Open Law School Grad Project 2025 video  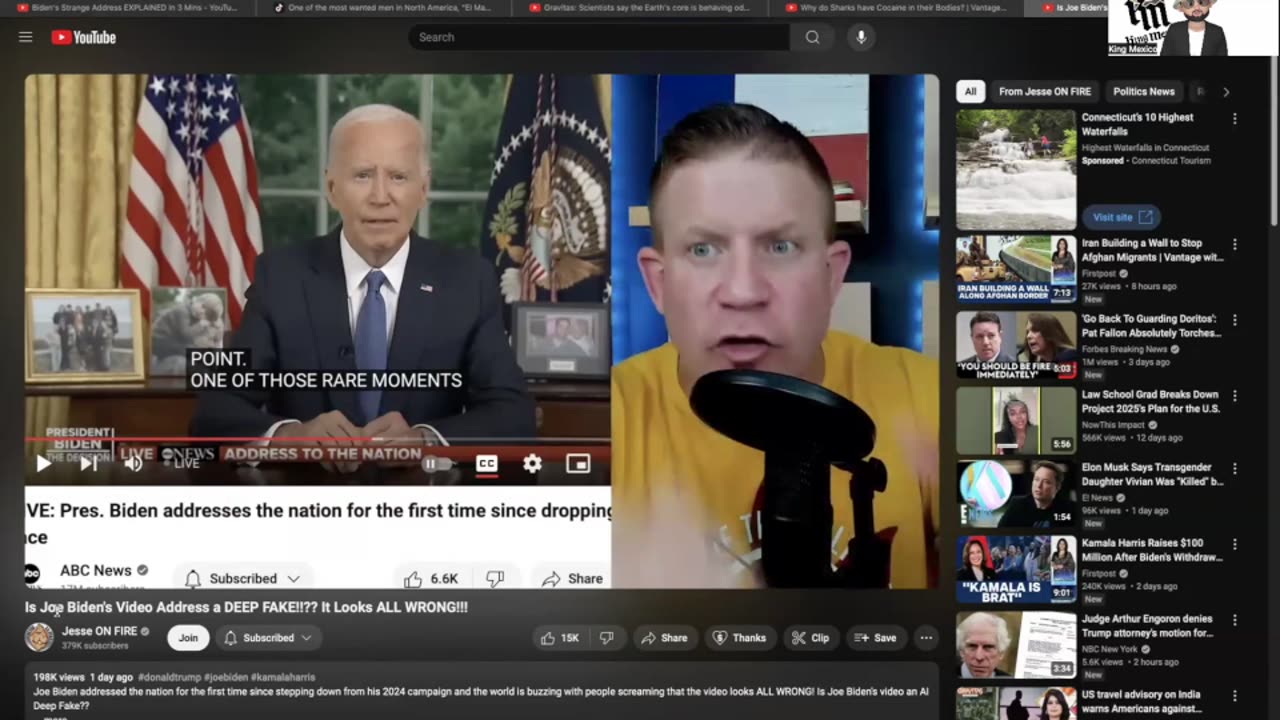(x=1016, y=420)
